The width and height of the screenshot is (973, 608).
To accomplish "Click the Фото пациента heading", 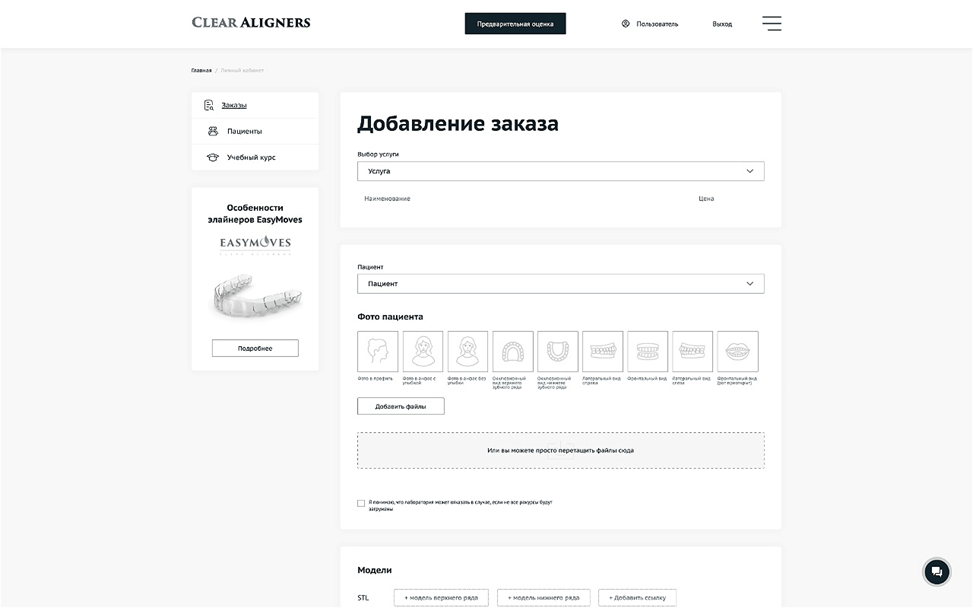I will 390,316.
